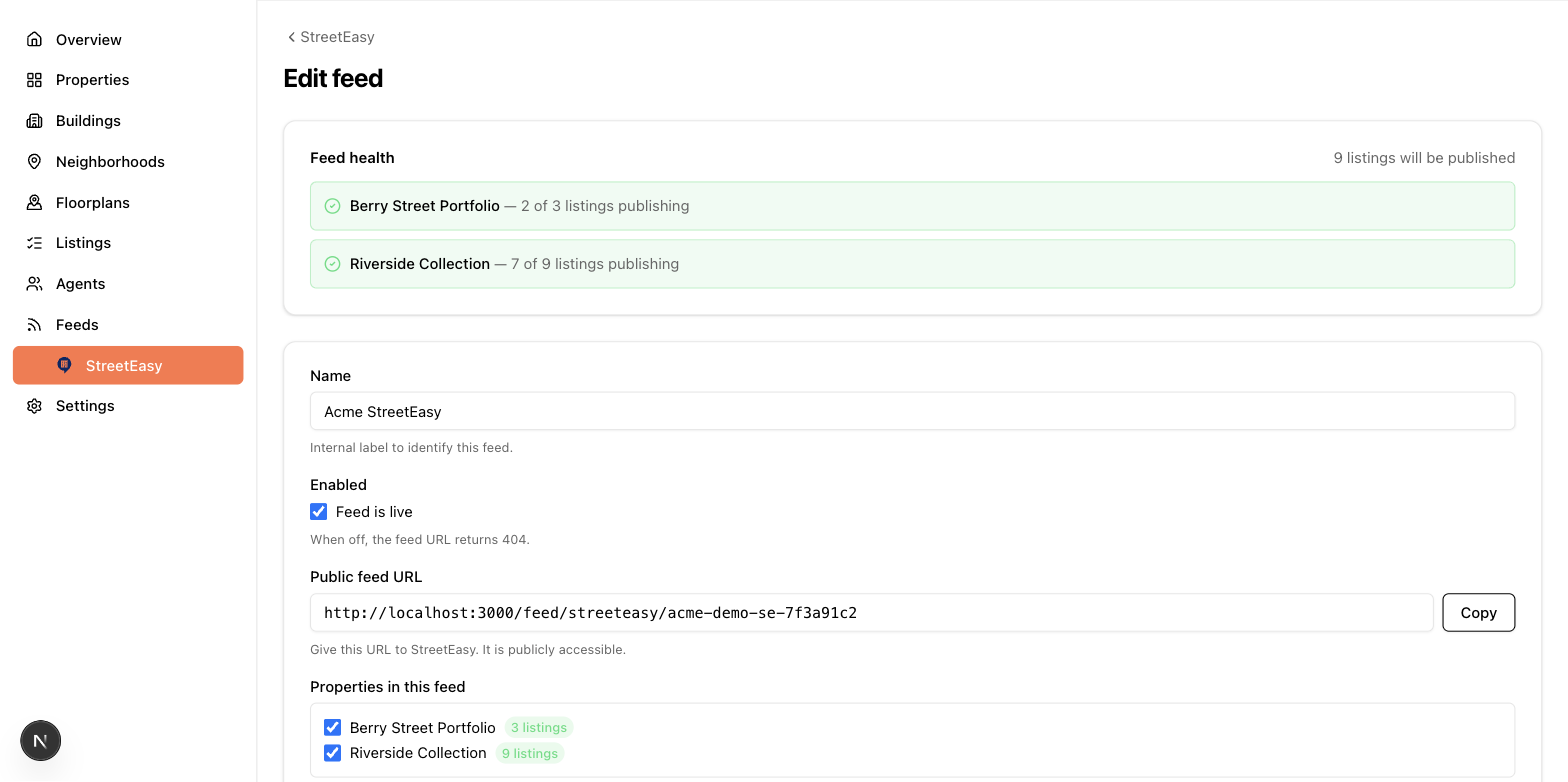Click the Neighborhoods map pin icon
The image size is (1568, 782).
click(x=34, y=162)
